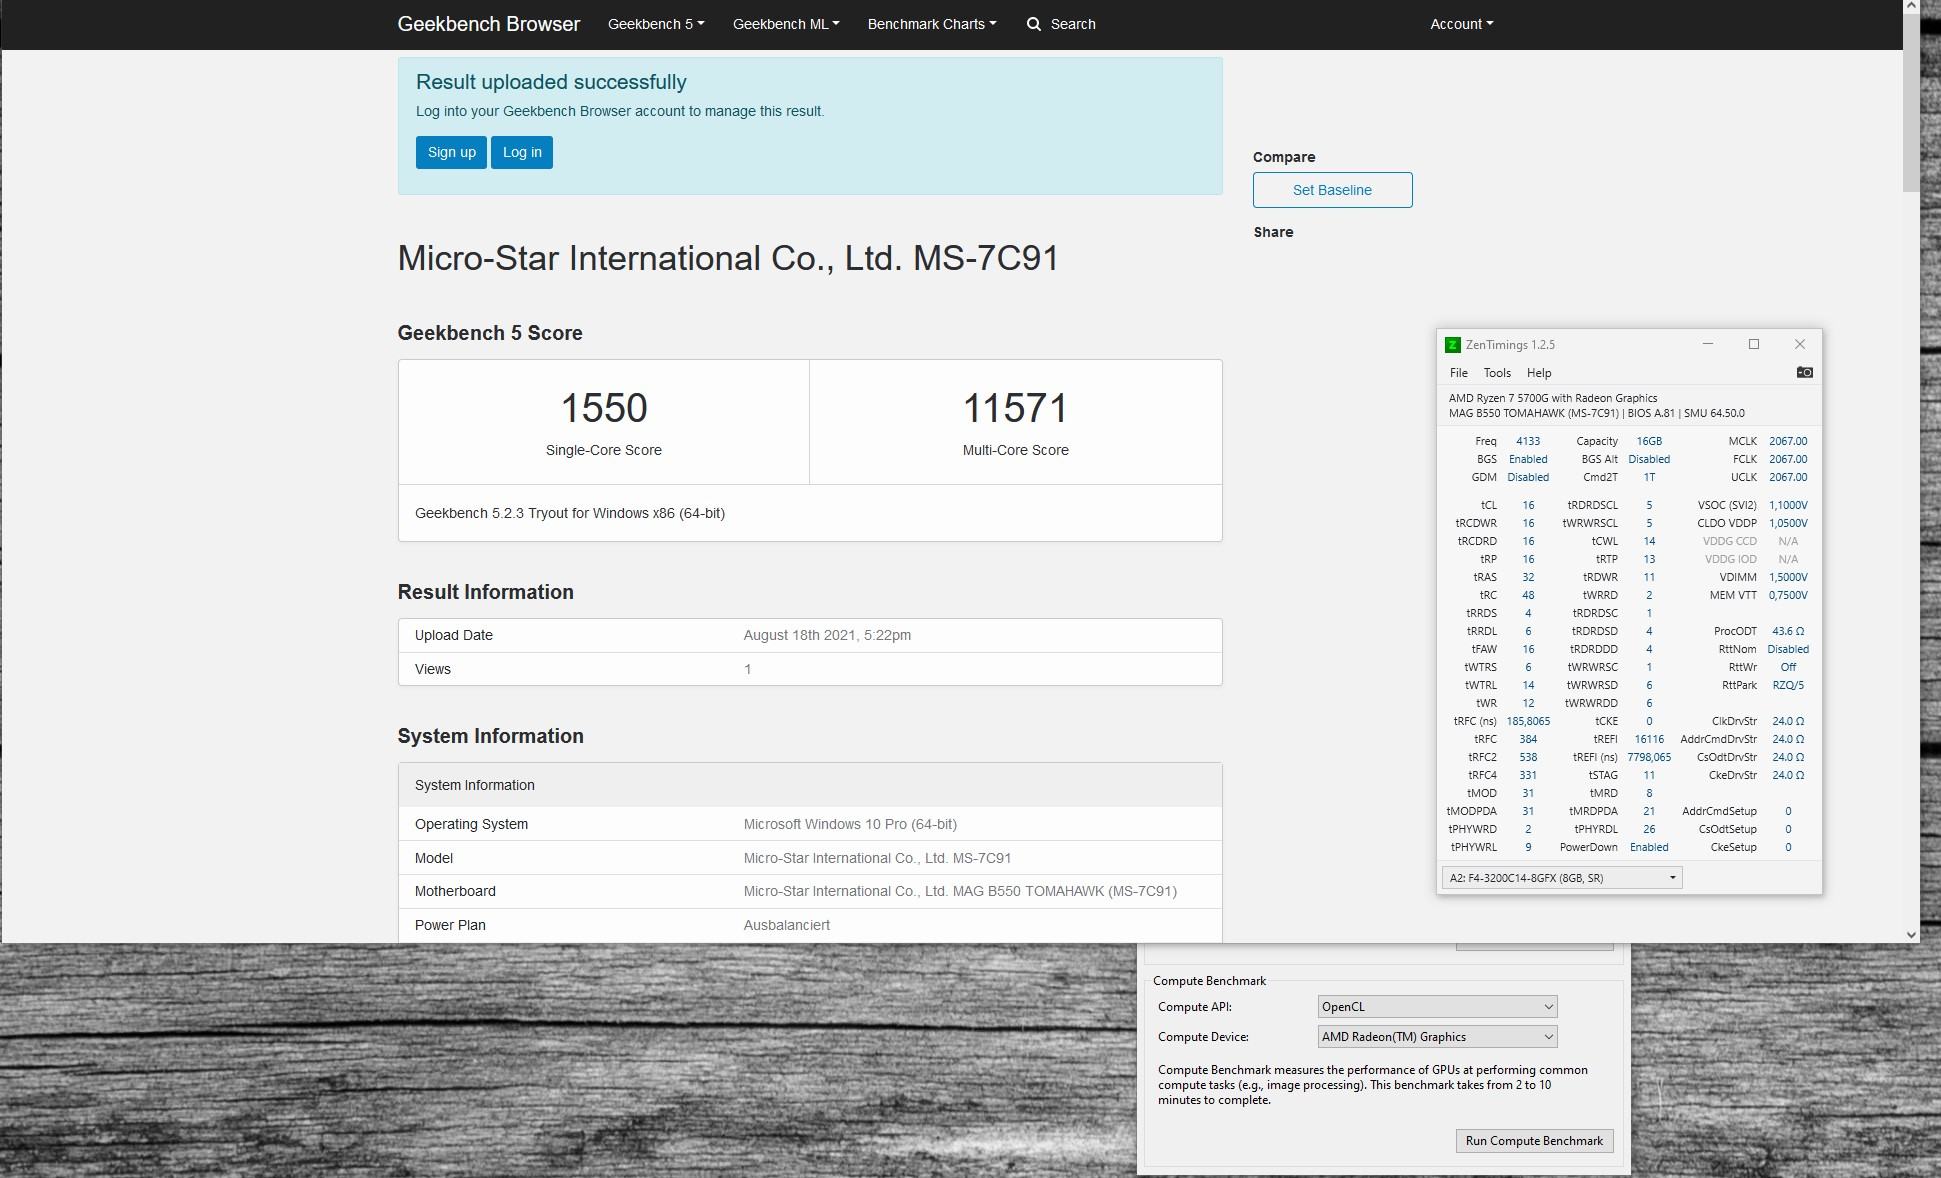Click the Geekbench 5.2.3 Tryout version text
Screen dimensions: 1941x1178
pyautogui.click(x=570, y=513)
